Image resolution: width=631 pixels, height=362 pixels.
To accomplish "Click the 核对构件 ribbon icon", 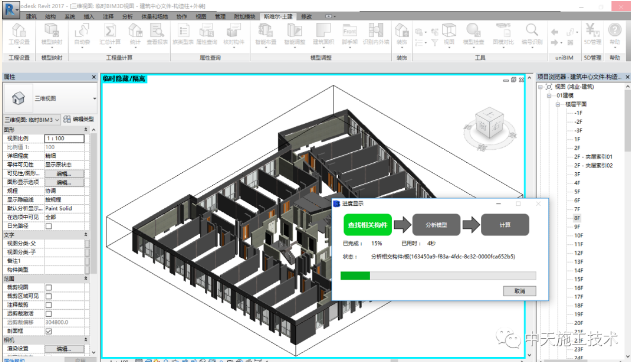I will tap(234, 31).
